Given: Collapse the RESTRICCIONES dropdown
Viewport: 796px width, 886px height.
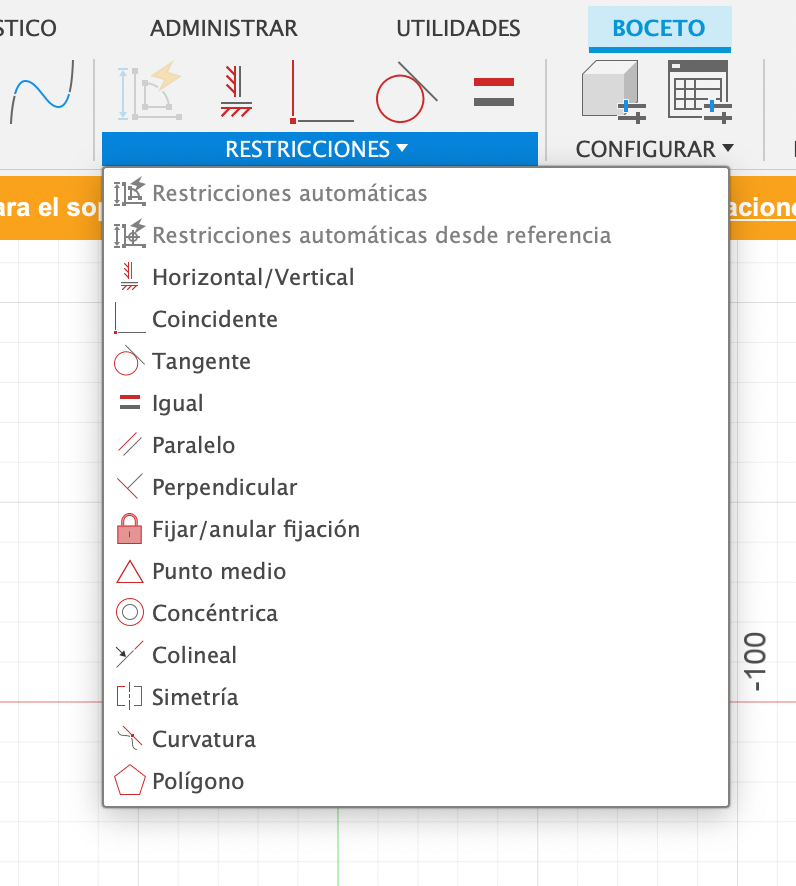Looking at the screenshot, I should pos(319,149).
